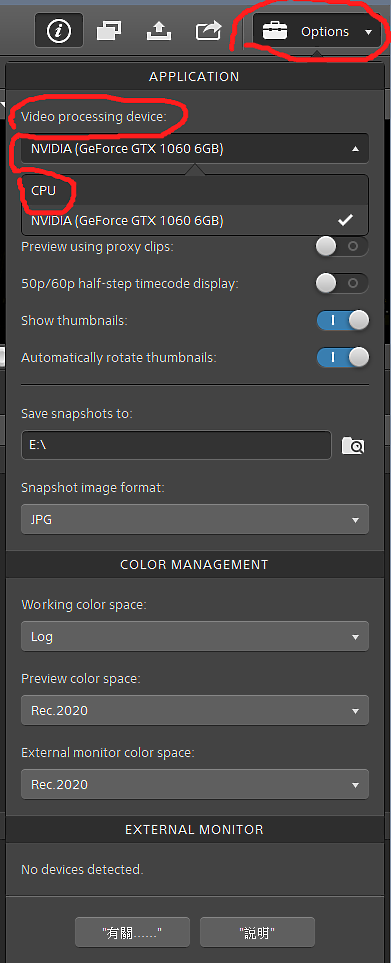Expand the Working color space Log dropdown
Image resolution: width=391 pixels, height=963 pixels.
[195, 636]
